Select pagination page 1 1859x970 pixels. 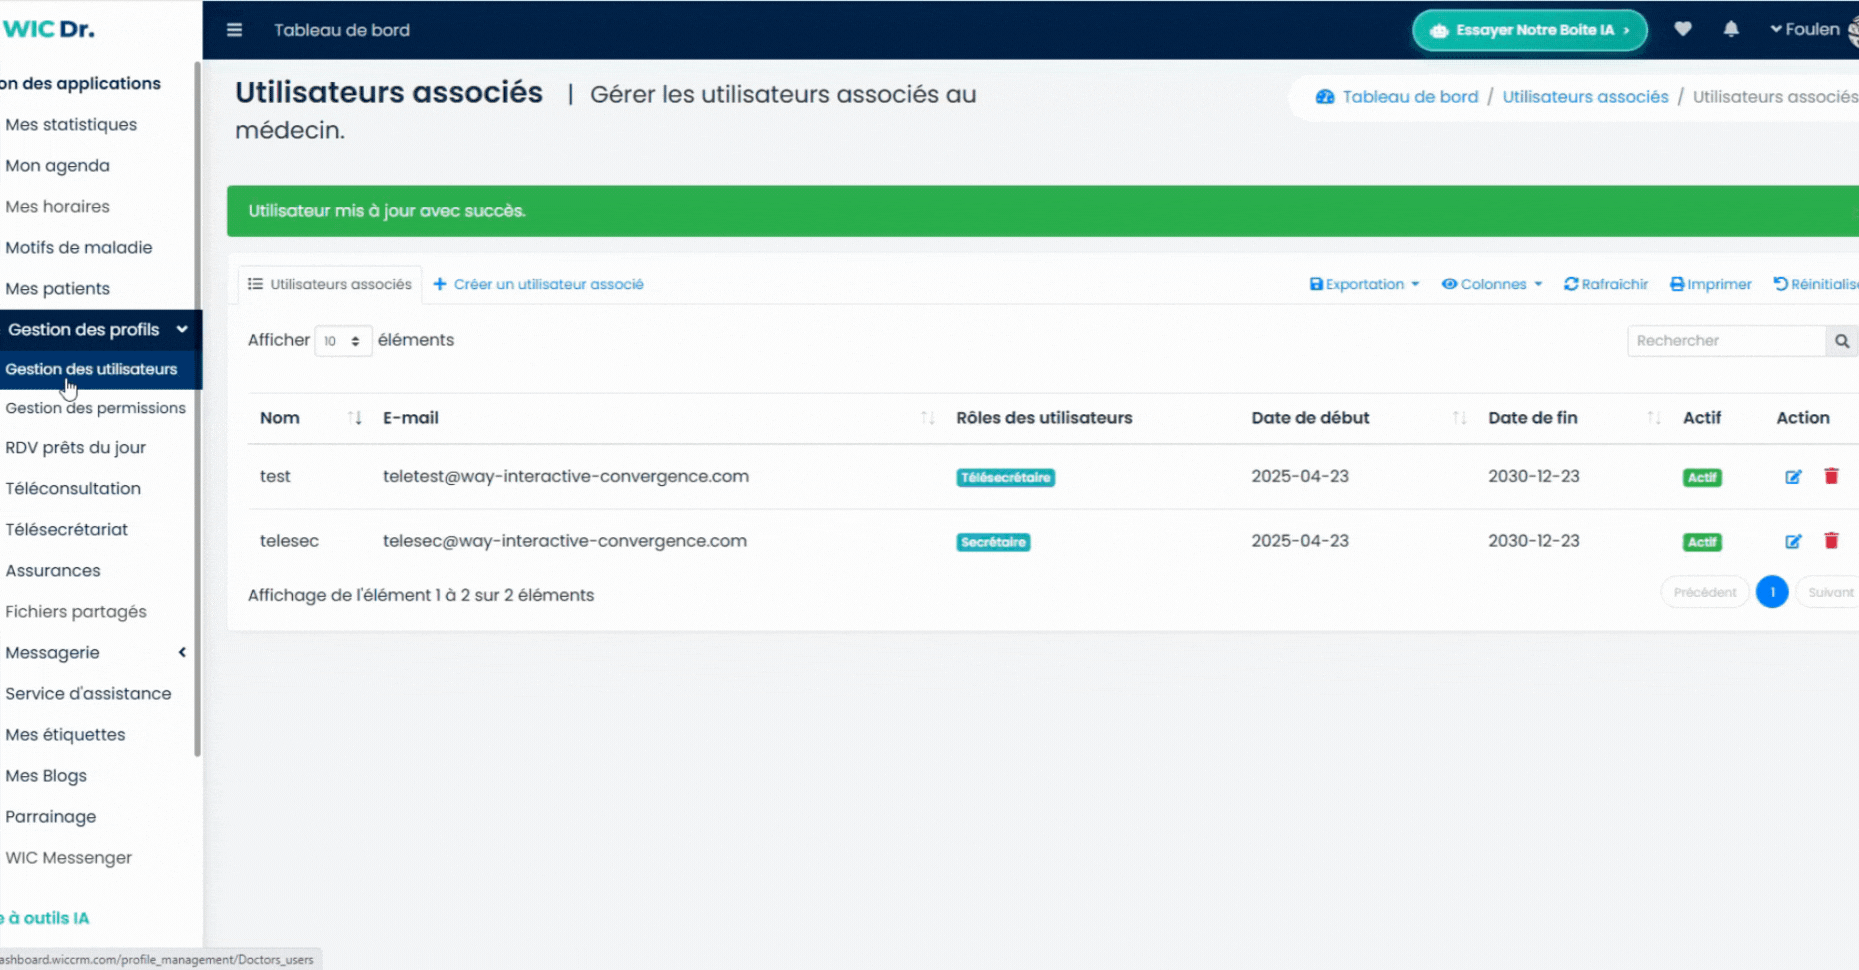point(1772,592)
